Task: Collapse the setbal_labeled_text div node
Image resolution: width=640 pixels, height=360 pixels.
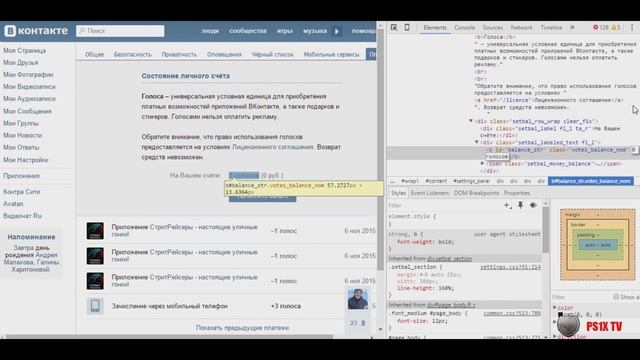Action: [x=476, y=142]
